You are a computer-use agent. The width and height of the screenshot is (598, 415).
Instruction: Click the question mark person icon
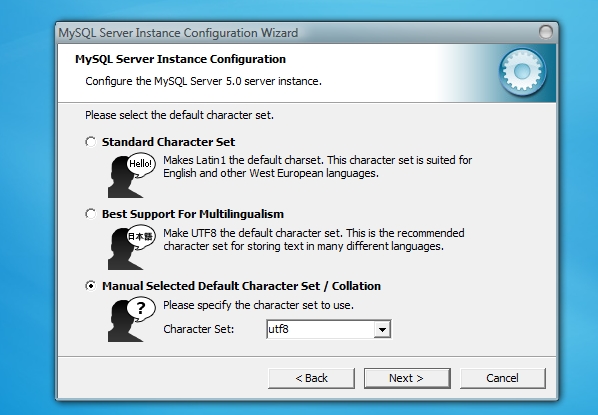(132, 319)
